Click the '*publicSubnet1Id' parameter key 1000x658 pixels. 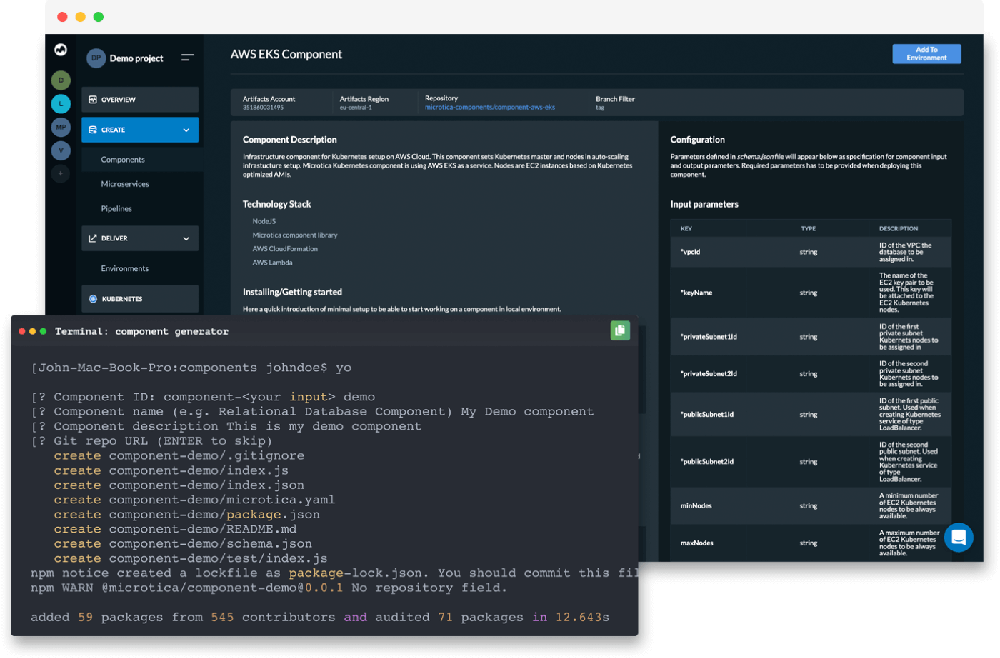click(707, 414)
